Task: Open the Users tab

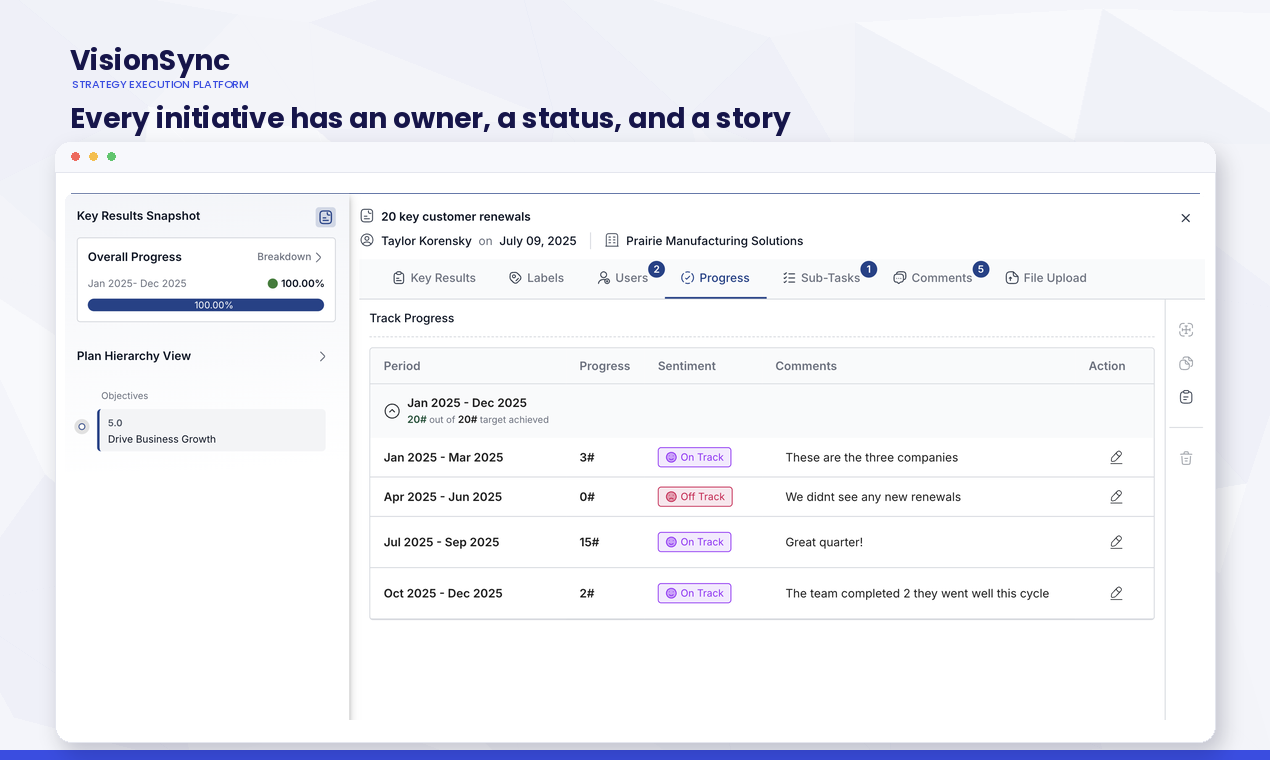Action: click(623, 278)
